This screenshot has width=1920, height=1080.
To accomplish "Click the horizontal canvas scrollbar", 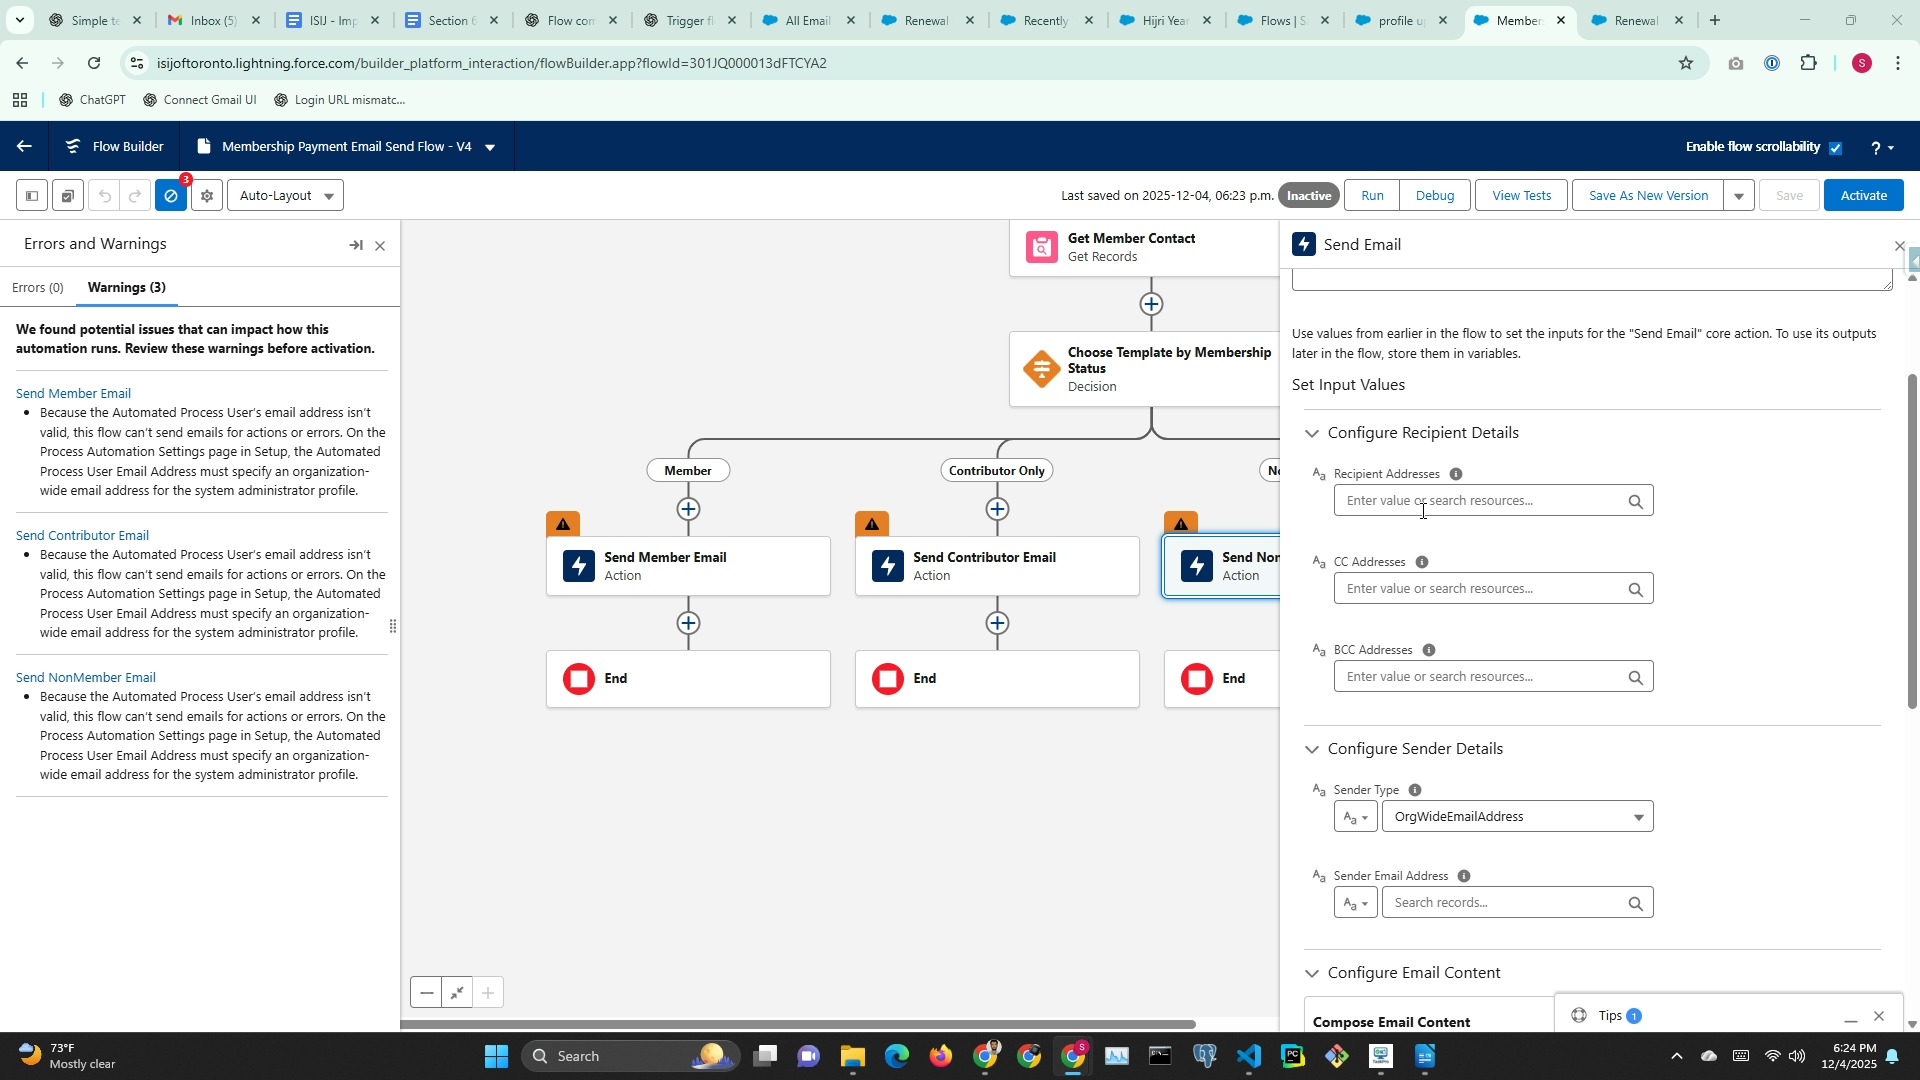I will pos(797,1024).
